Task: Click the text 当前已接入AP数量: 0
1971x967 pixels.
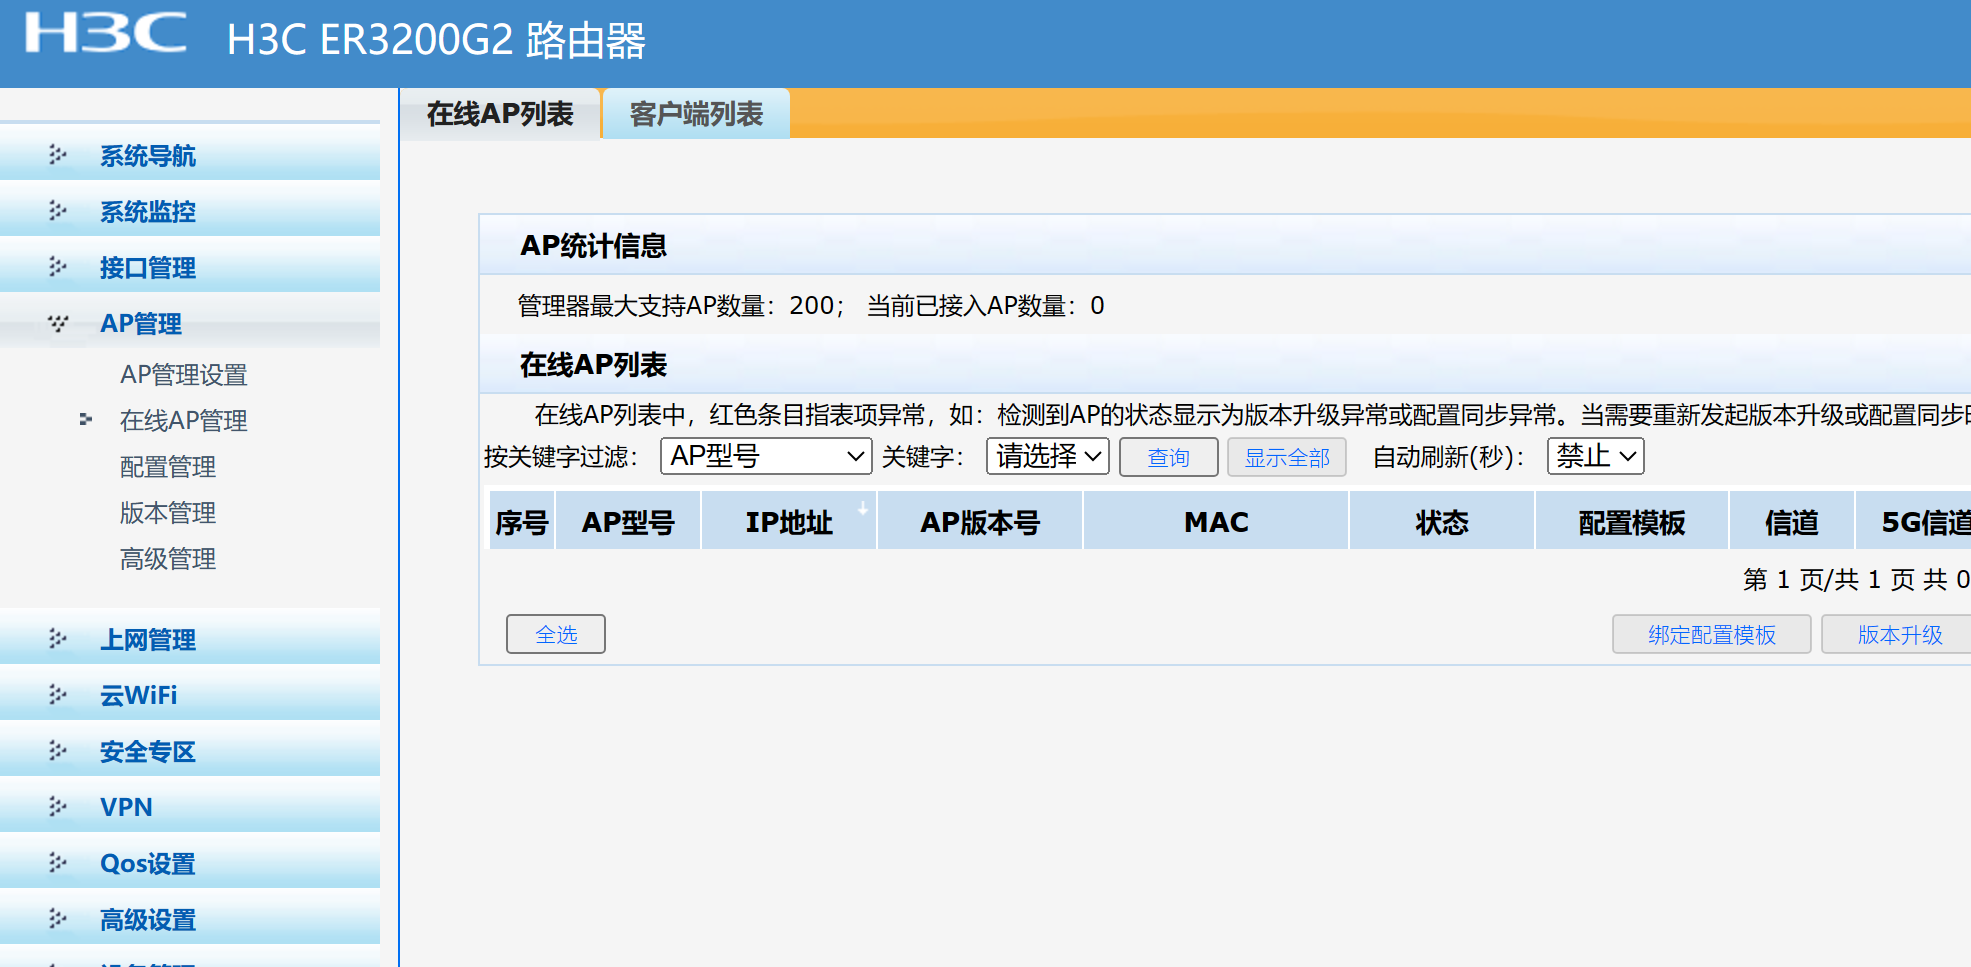Action: click(986, 305)
